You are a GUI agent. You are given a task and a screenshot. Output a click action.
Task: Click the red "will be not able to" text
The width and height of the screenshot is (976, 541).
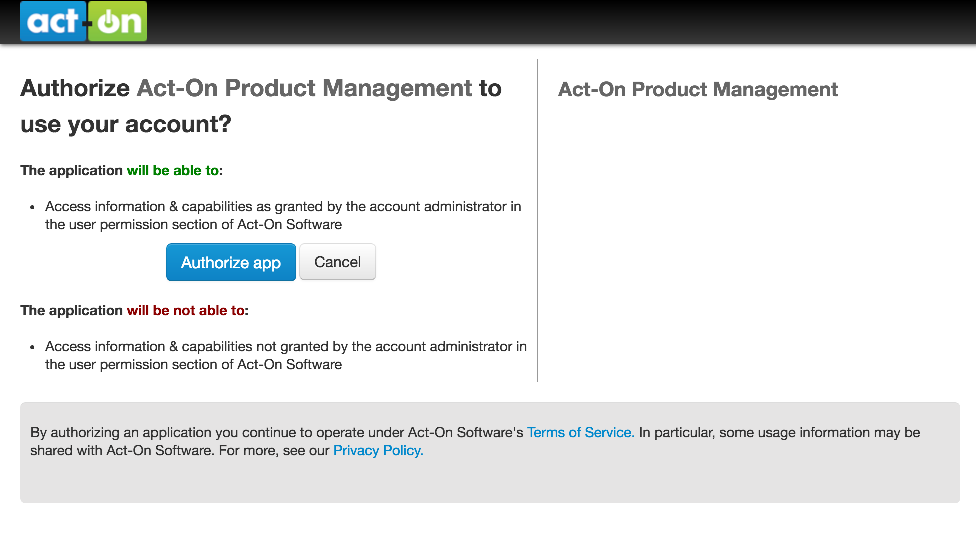point(185,311)
